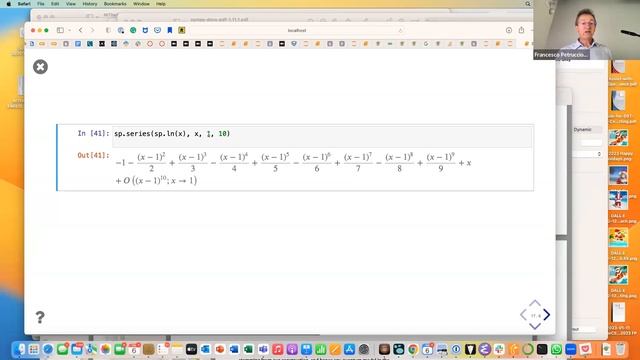Open the View menu
Image resolution: width=640 pixels, height=360 pixels.
click(x=71, y=4)
